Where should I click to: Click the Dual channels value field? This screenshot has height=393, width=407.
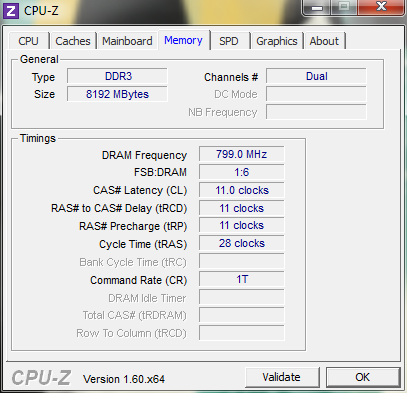click(x=316, y=76)
